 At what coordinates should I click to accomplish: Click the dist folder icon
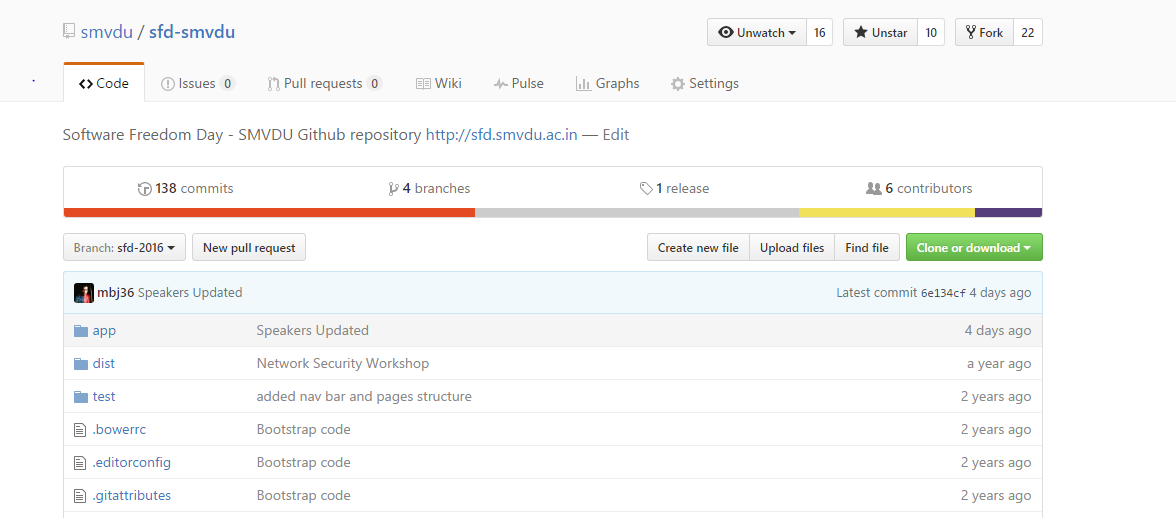point(81,364)
